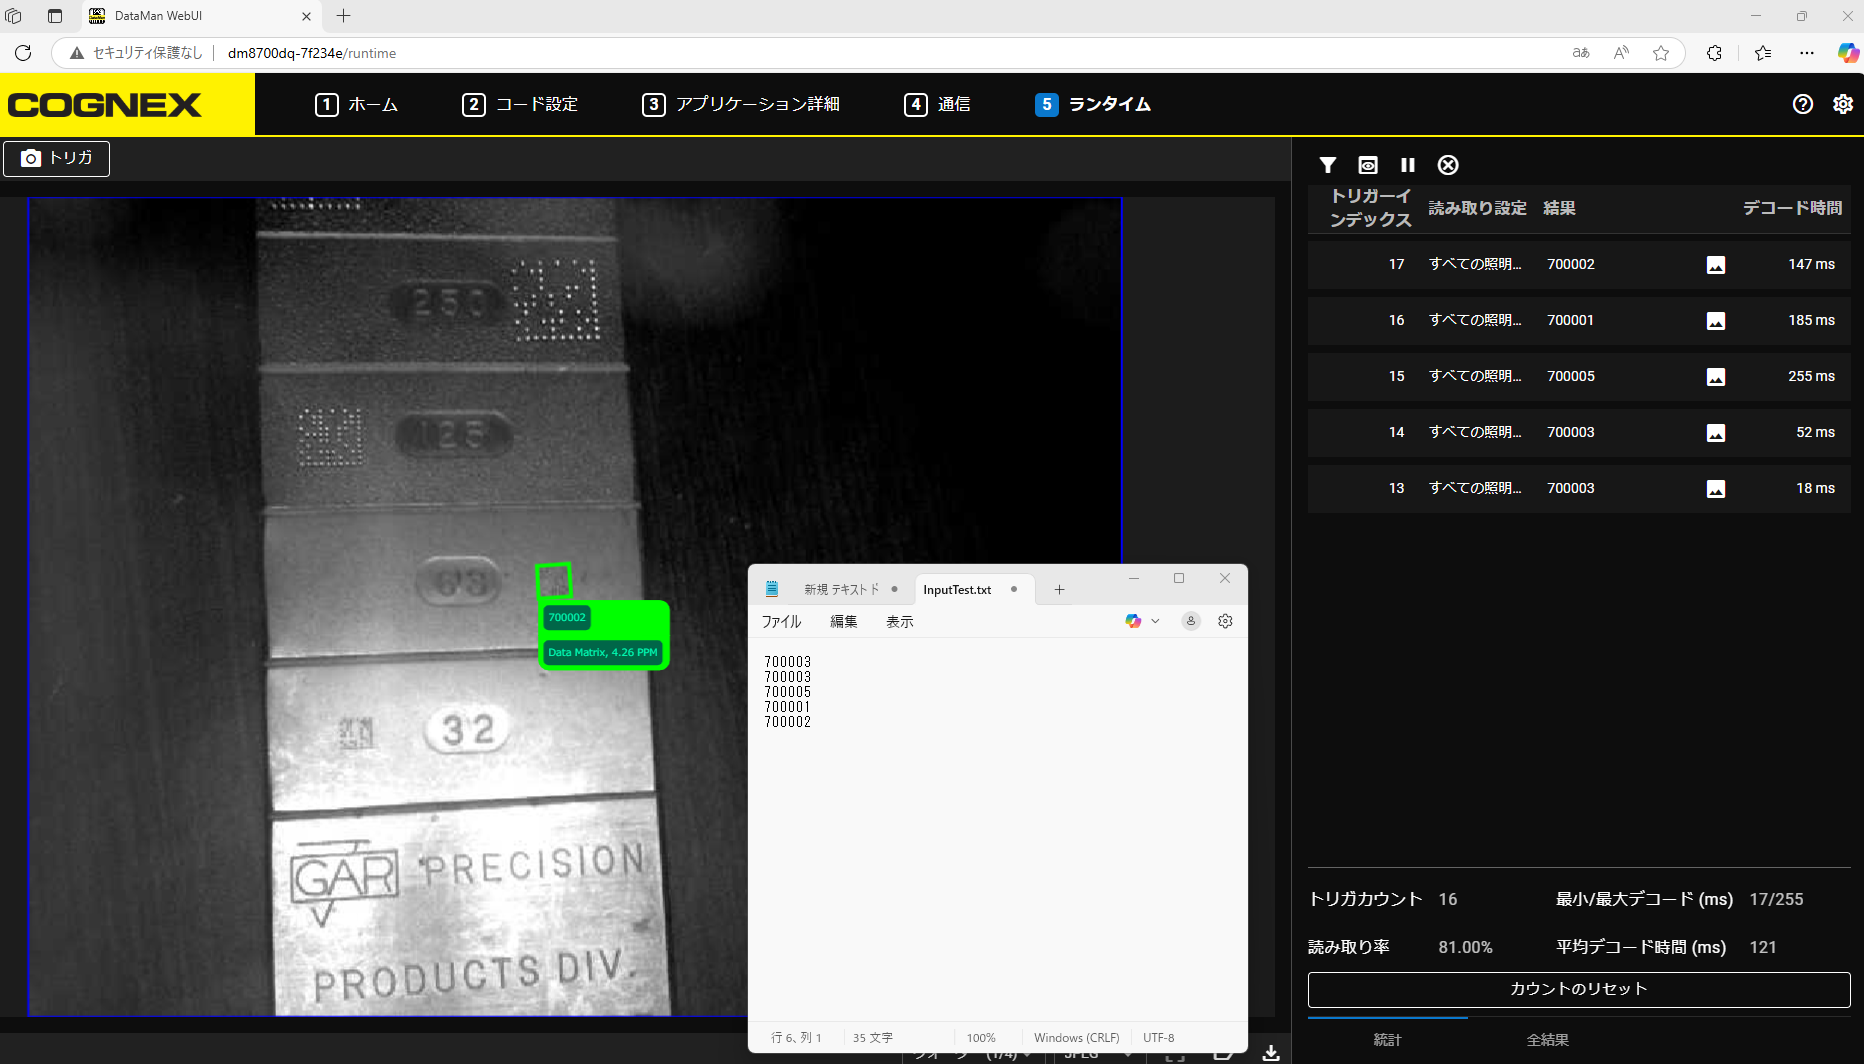1864x1064 pixels.
Task: Go to the コード設定 step
Action: [x=520, y=104]
